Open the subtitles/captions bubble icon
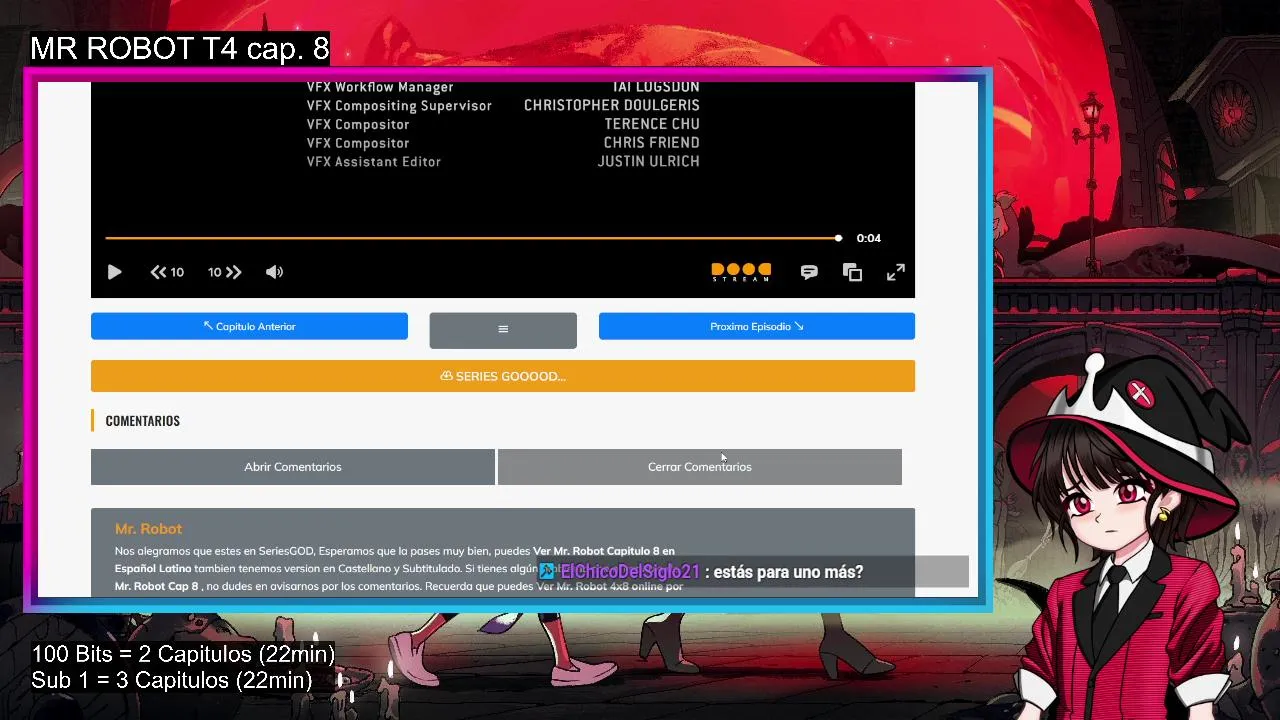 pyautogui.click(x=809, y=272)
